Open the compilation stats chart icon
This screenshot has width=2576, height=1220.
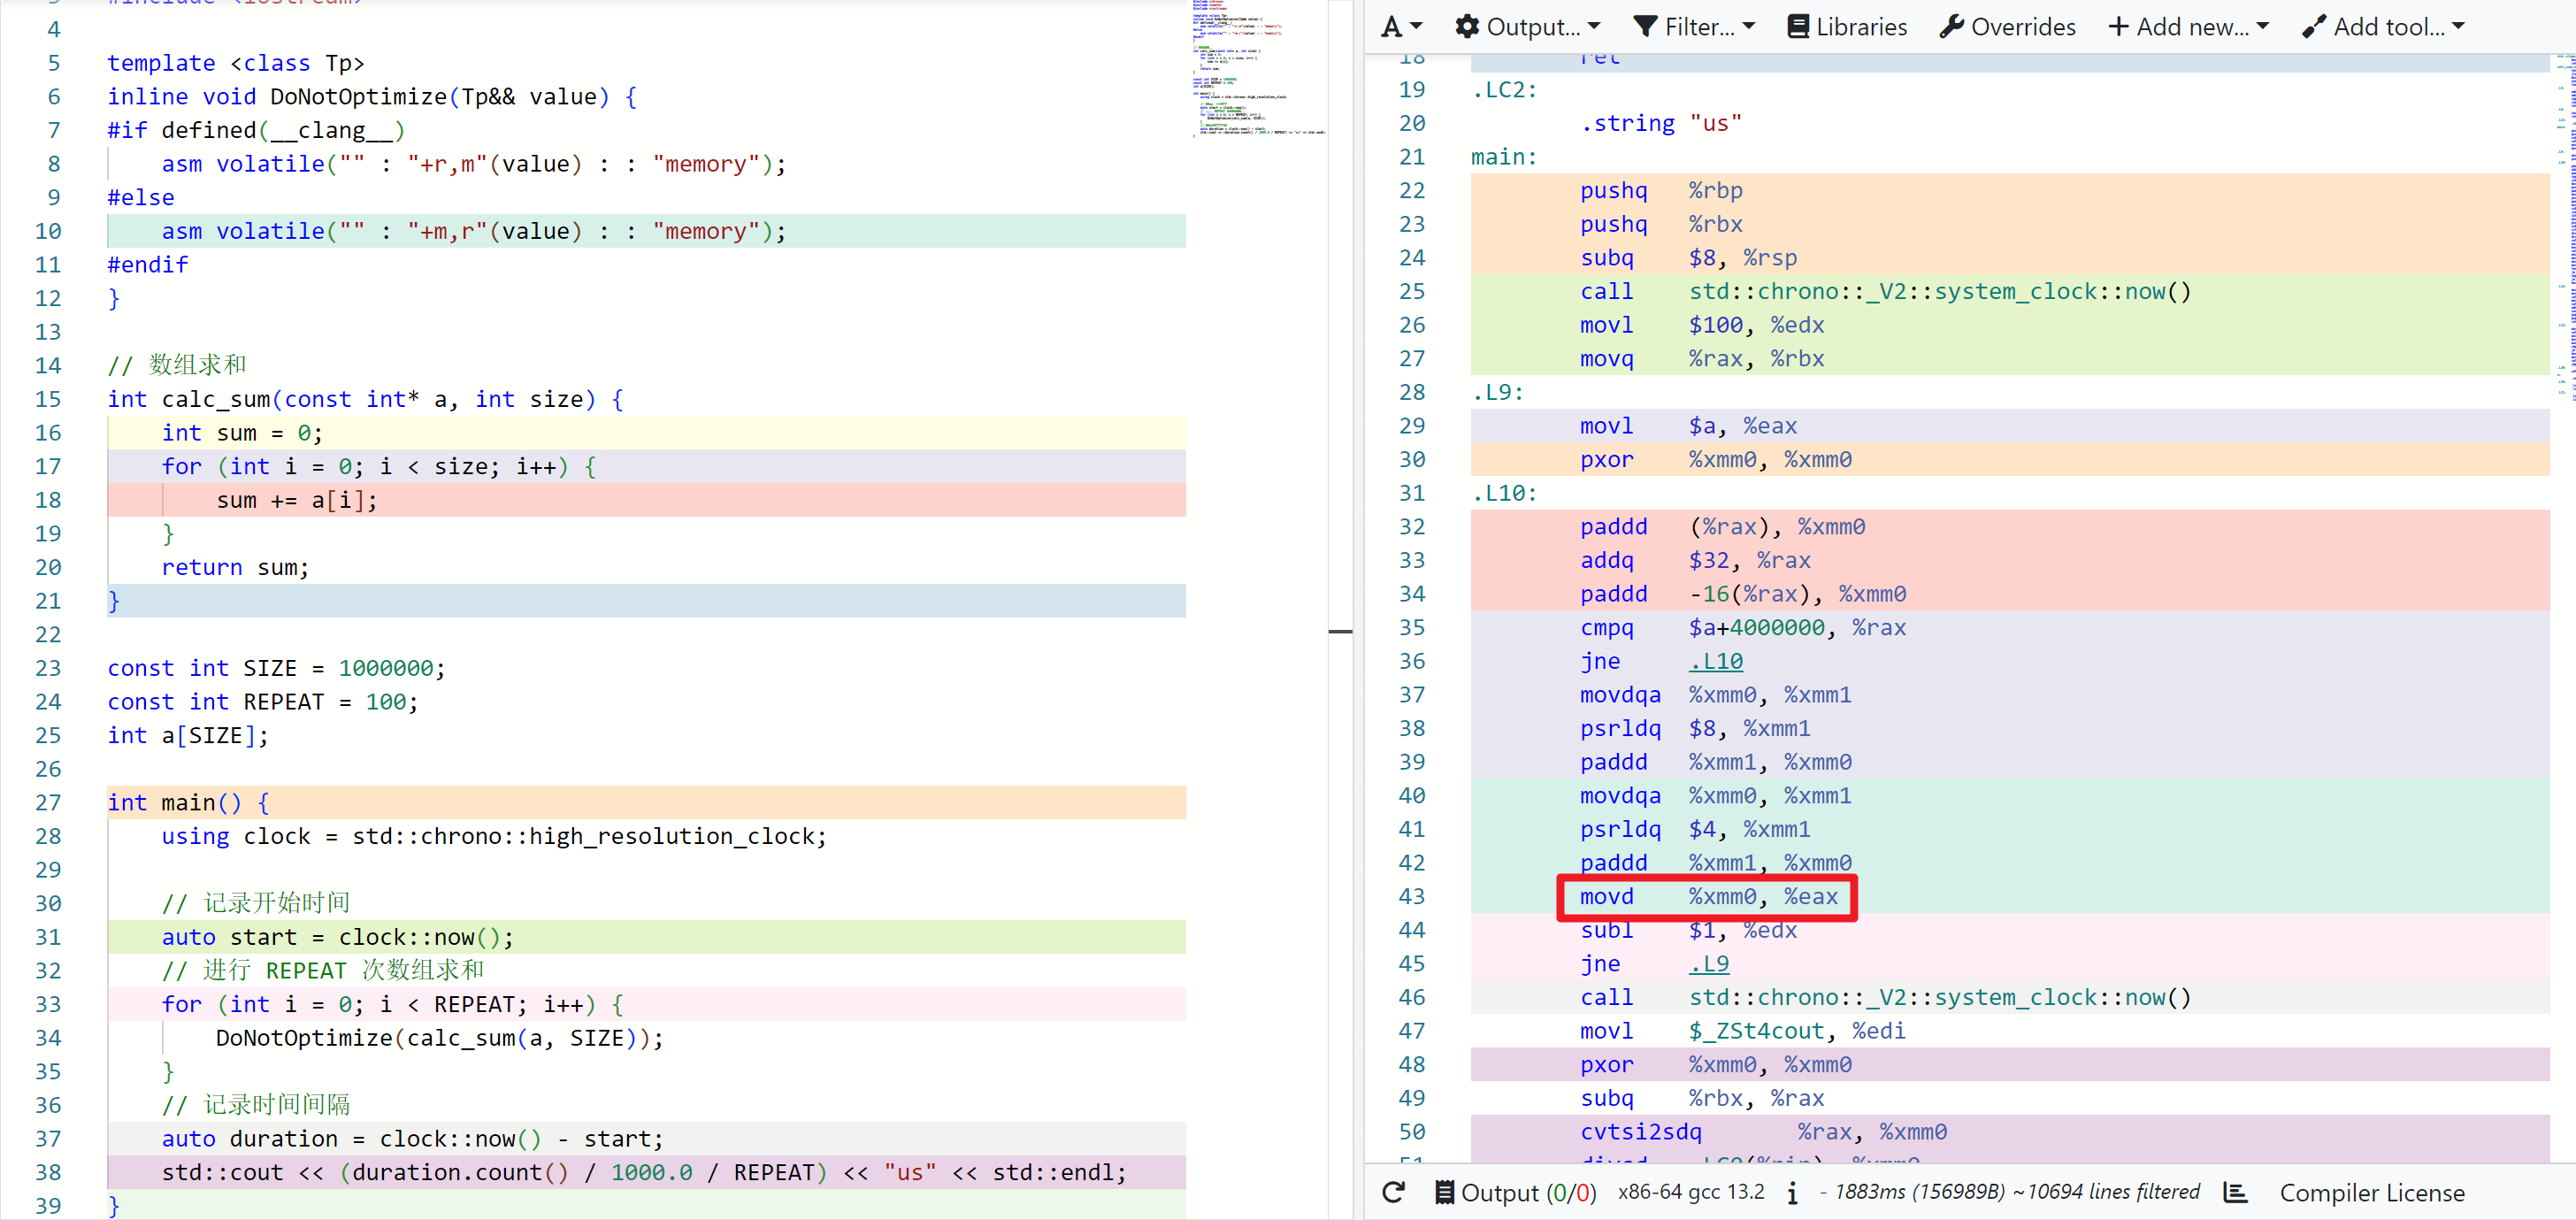click(x=2235, y=1192)
